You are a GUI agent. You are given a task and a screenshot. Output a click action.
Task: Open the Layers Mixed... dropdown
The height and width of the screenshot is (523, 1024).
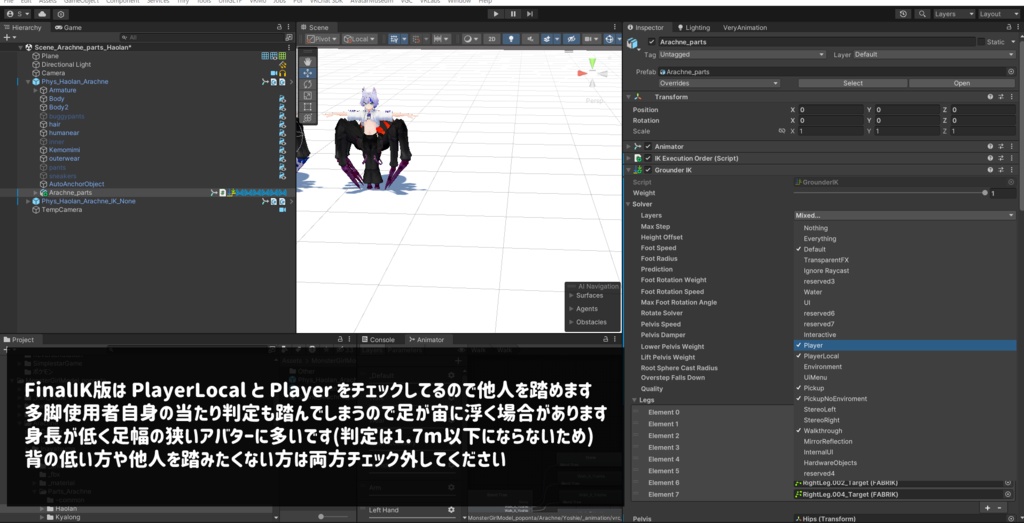(904, 215)
